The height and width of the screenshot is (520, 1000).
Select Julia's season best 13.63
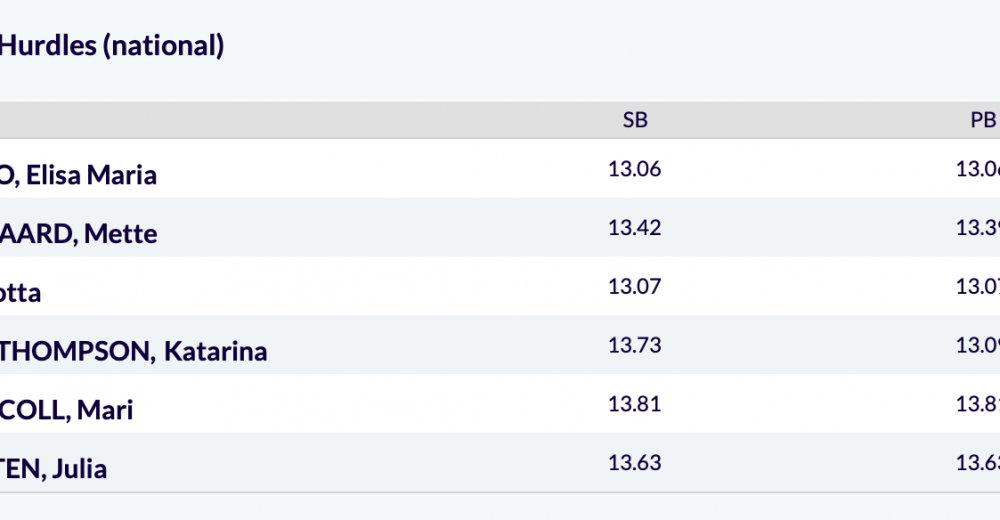635,462
